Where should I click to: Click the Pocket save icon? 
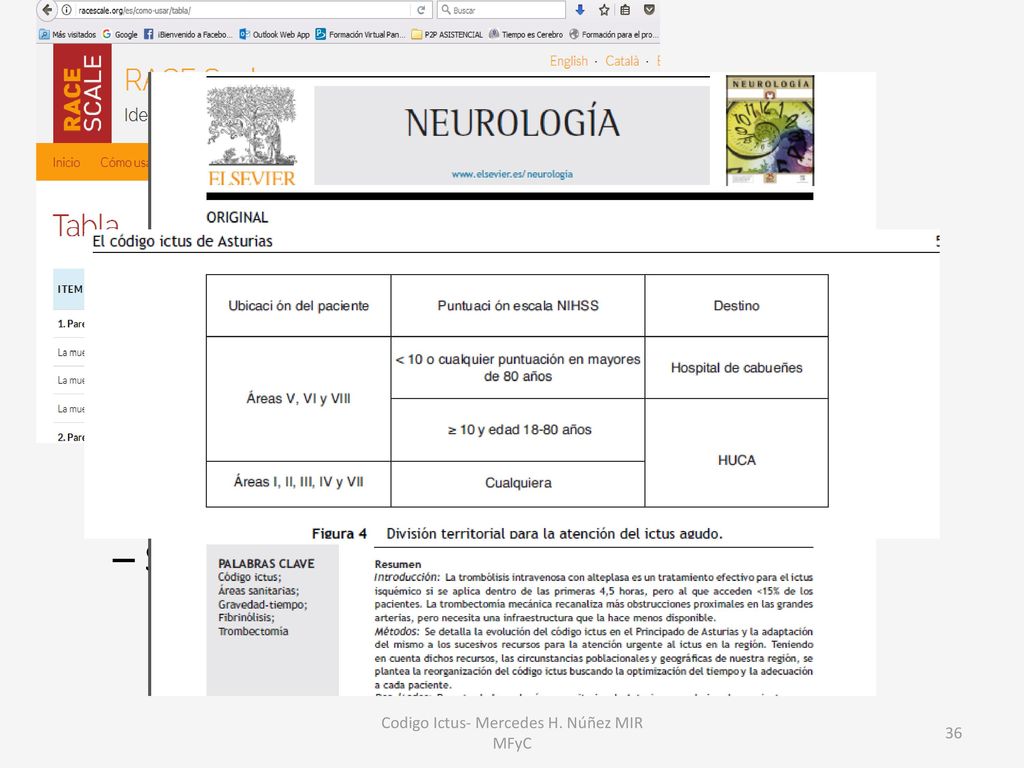click(648, 10)
